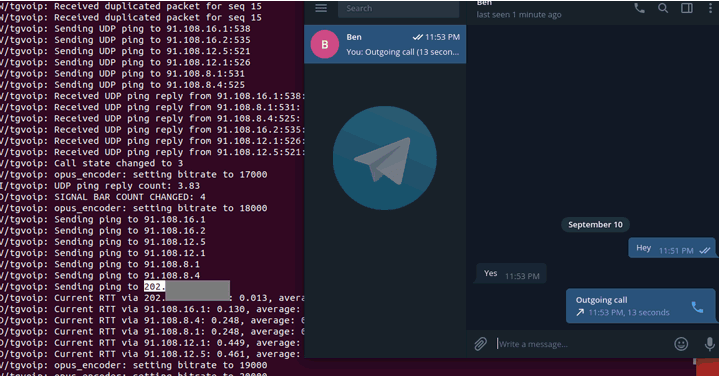Call back using phone icon in Outgoing call bubble
This screenshot has width=719, height=376.
(x=697, y=307)
